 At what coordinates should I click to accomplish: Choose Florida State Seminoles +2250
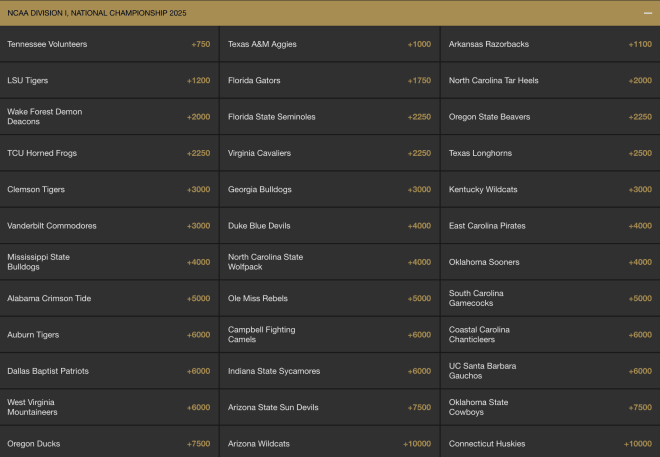[330, 117]
